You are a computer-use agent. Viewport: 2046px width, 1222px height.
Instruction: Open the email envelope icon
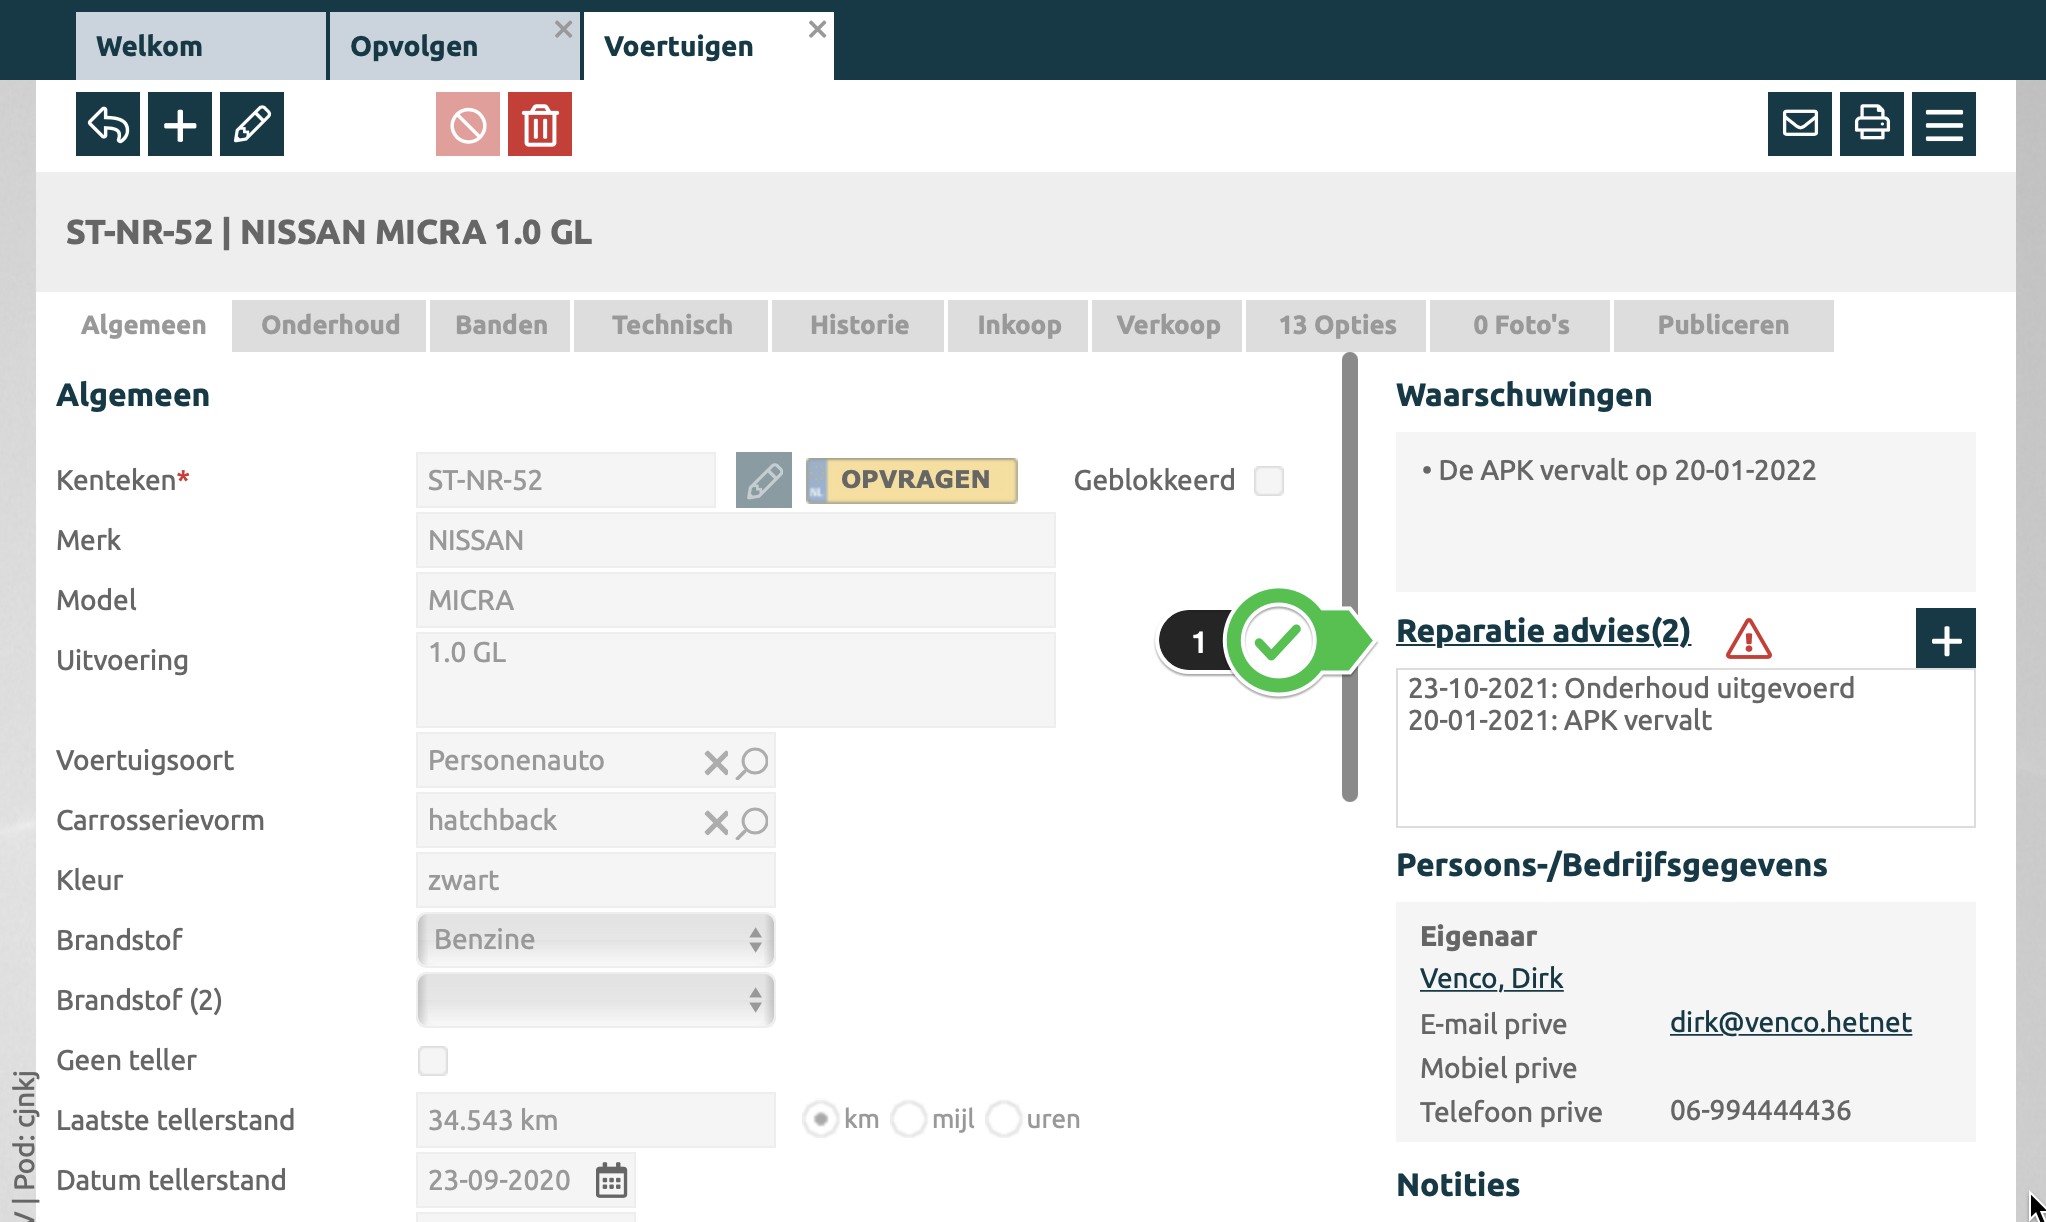pyautogui.click(x=1800, y=125)
